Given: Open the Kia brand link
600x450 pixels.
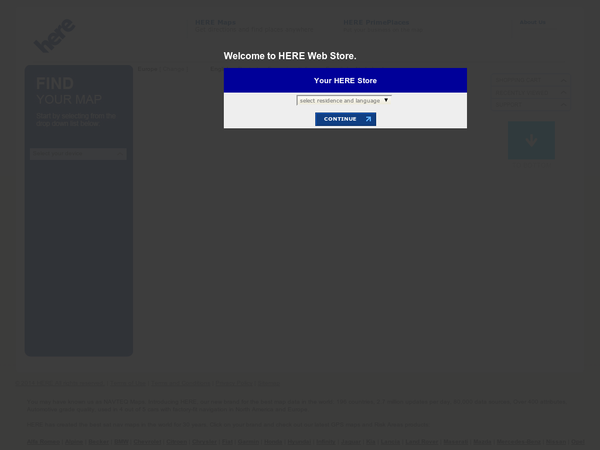Looking at the screenshot, I should click(371, 442).
